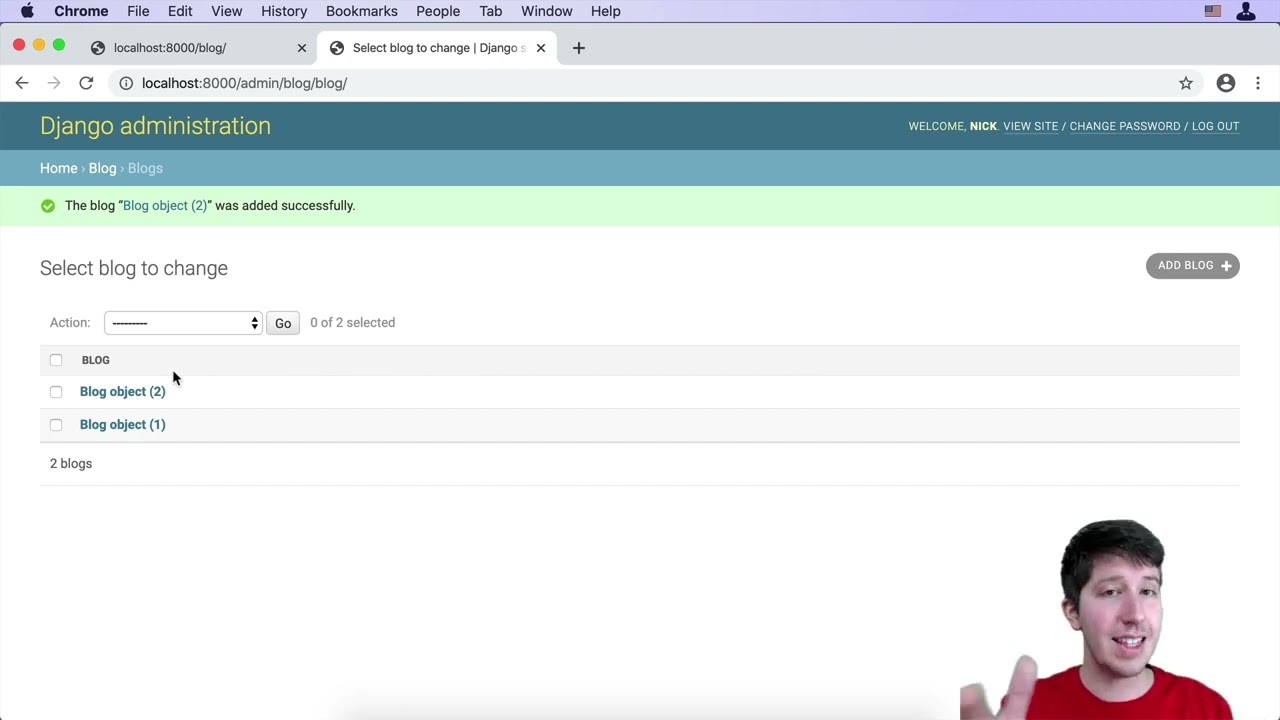Sort by the BLOG column header

click(x=96, y=360)
